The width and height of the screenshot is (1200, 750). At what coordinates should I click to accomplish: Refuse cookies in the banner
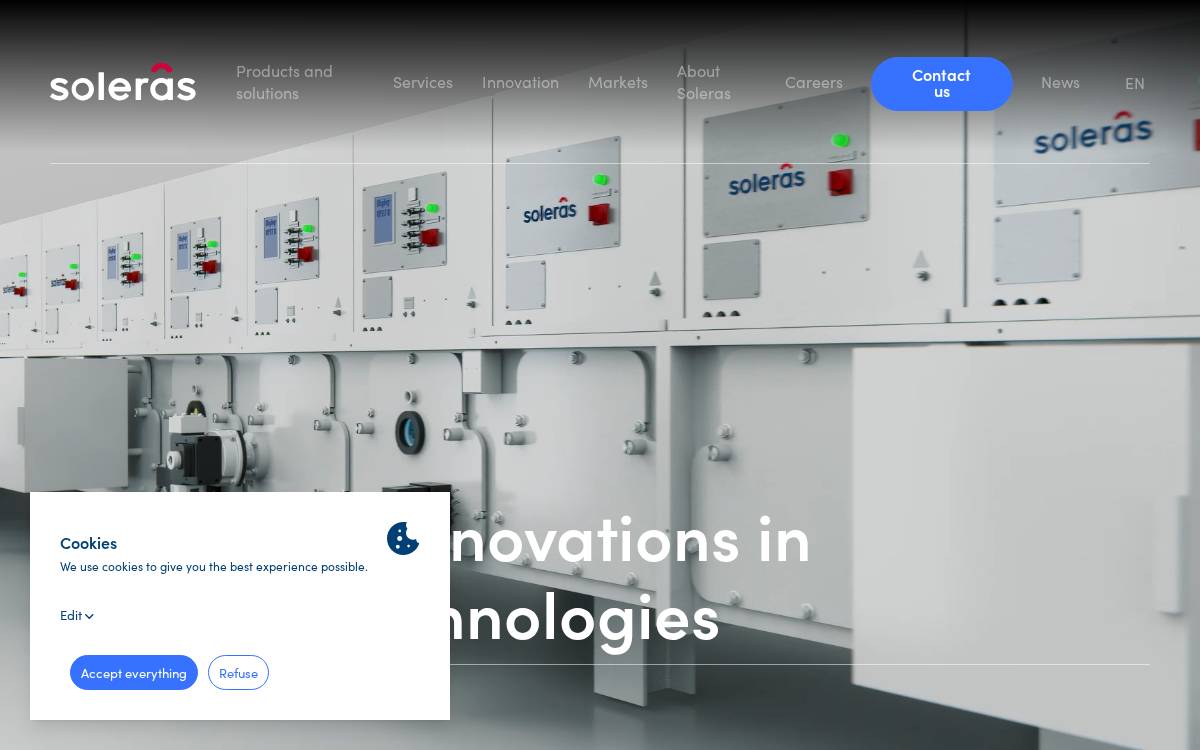[x=238, y=673]
